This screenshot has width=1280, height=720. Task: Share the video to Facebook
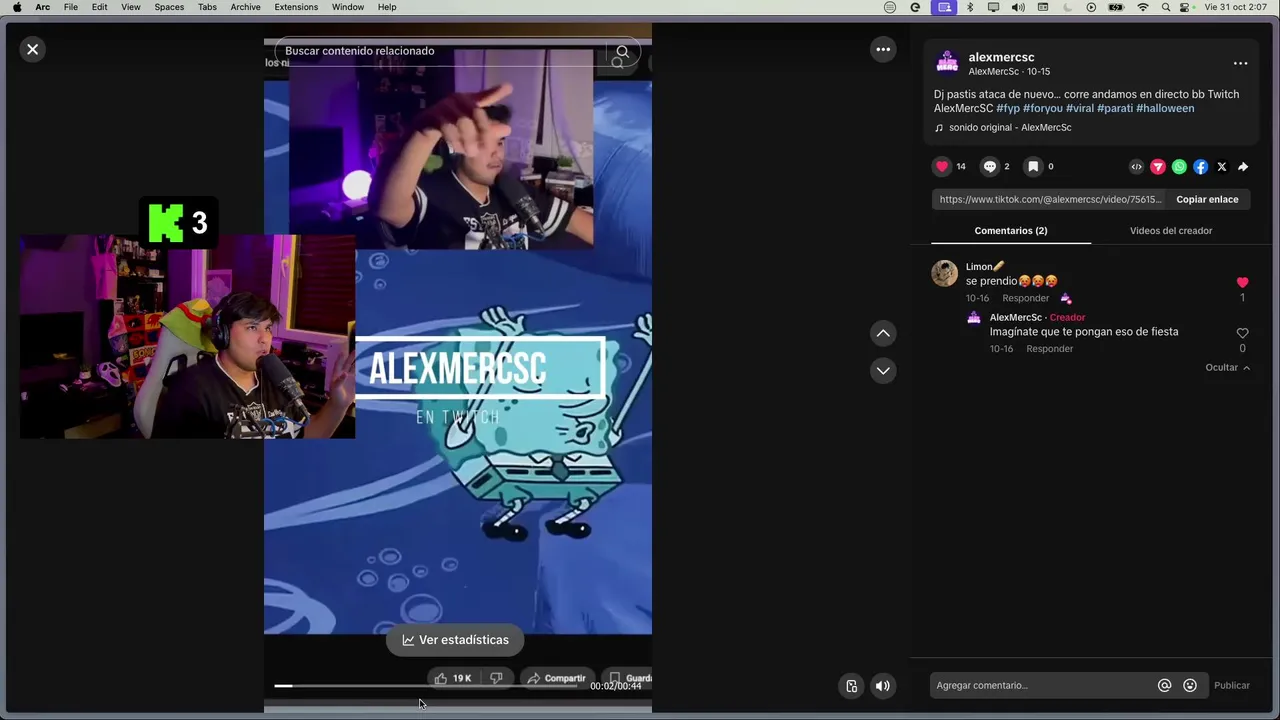coord(1200,167)
